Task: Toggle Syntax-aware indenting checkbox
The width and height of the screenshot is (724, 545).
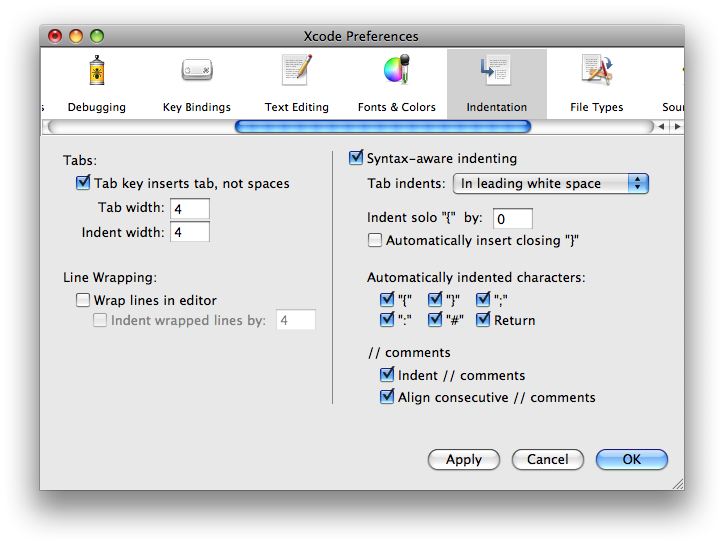Action: [356, 158]
